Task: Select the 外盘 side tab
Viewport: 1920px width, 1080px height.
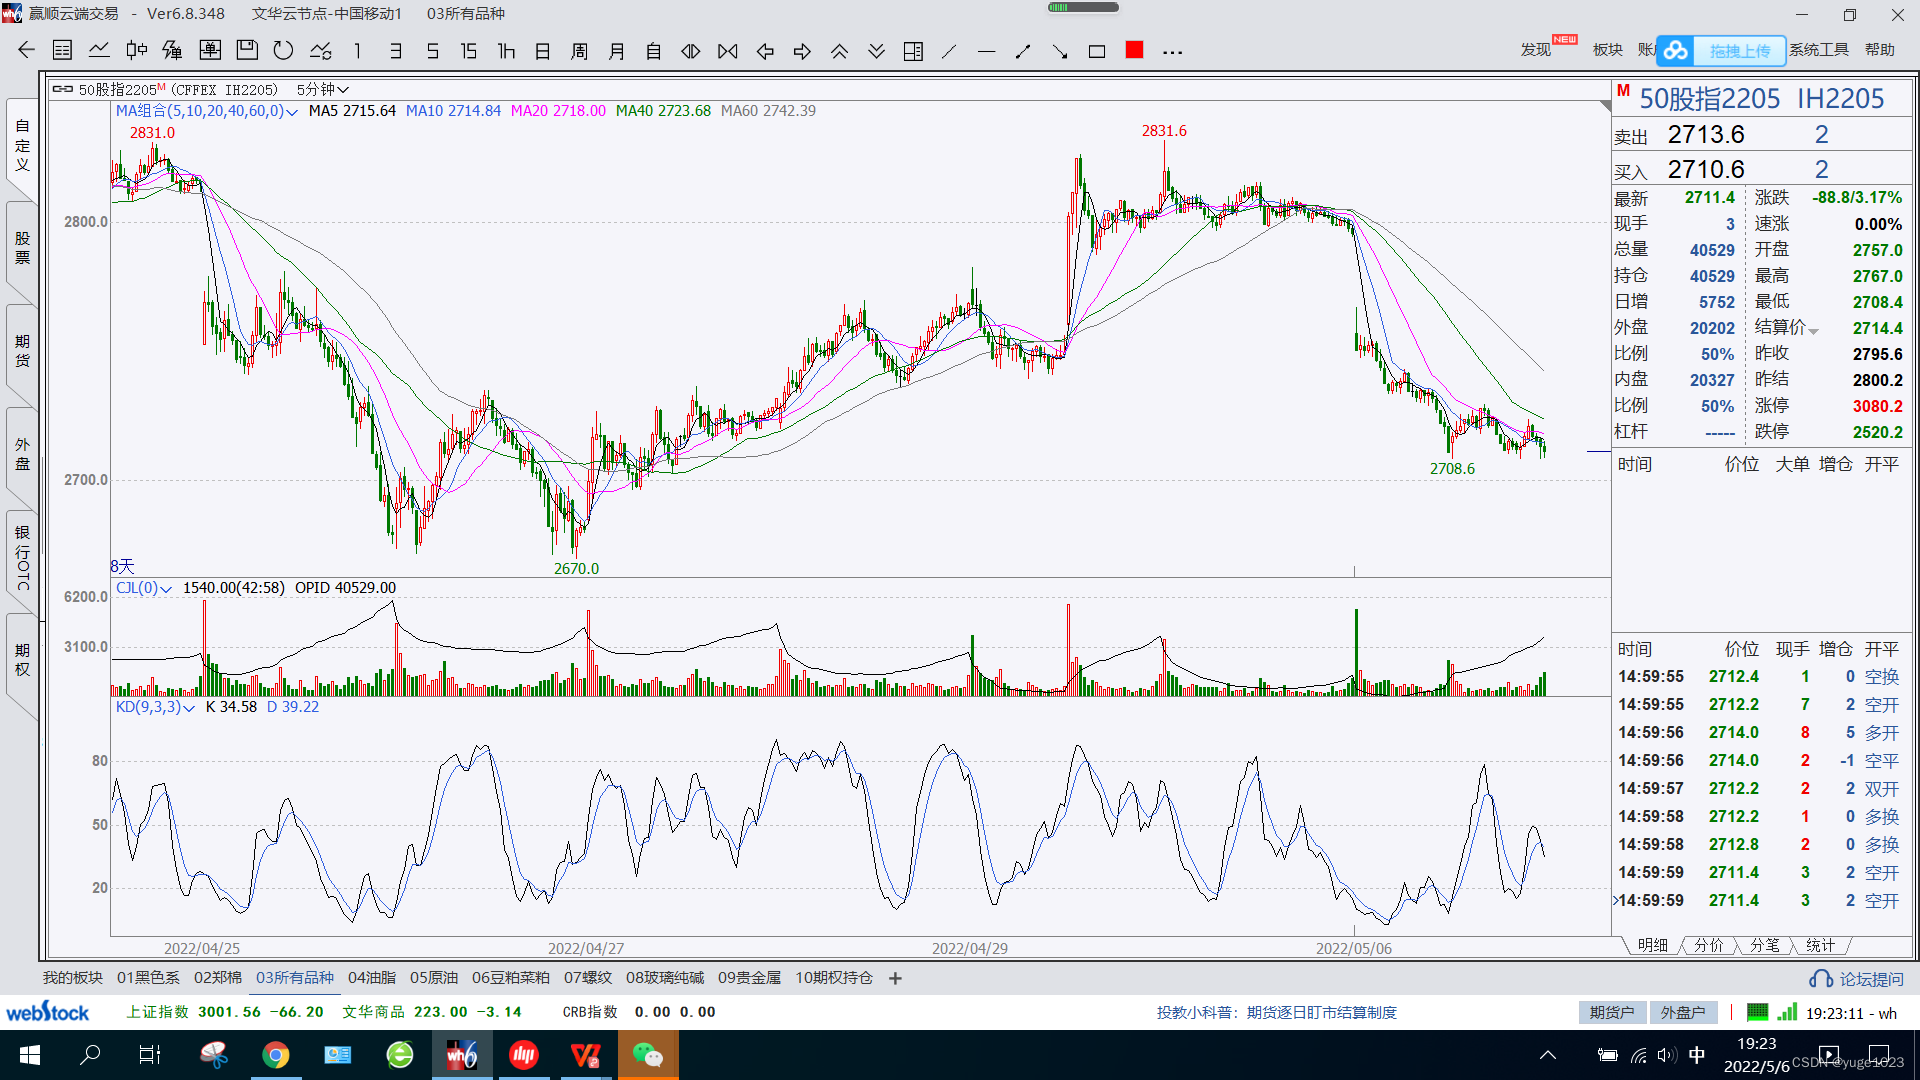Action: 22,453
